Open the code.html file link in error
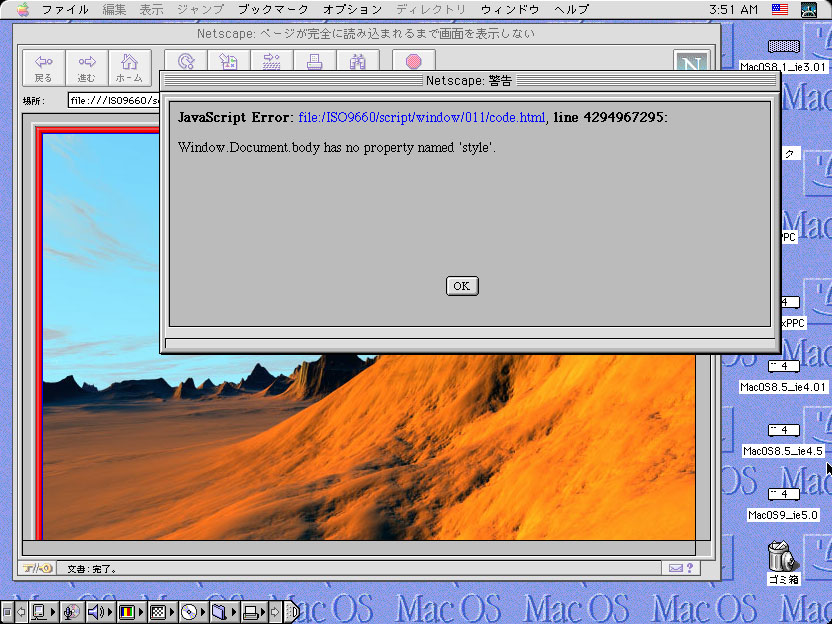Viewport: 832px width, 624px height. 422,117
